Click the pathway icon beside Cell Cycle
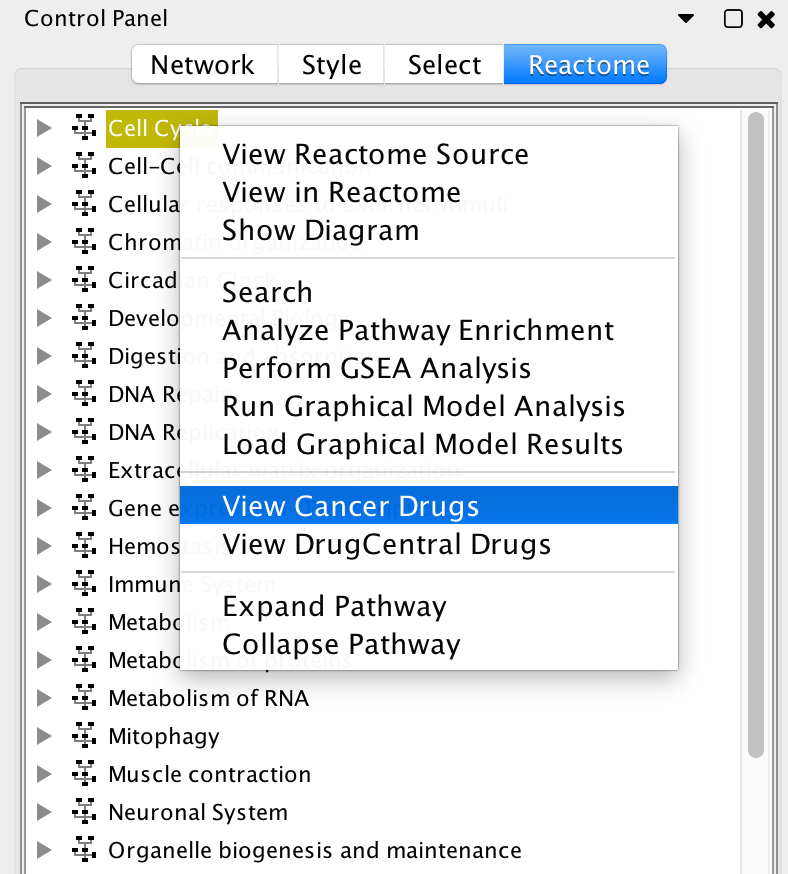The height and width of the screenshot is (874, 788). (84, 128)
